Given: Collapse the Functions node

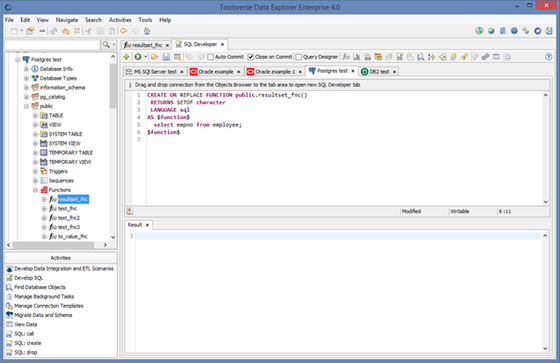Looking at the screenshot, I should [x=35, y=190].
